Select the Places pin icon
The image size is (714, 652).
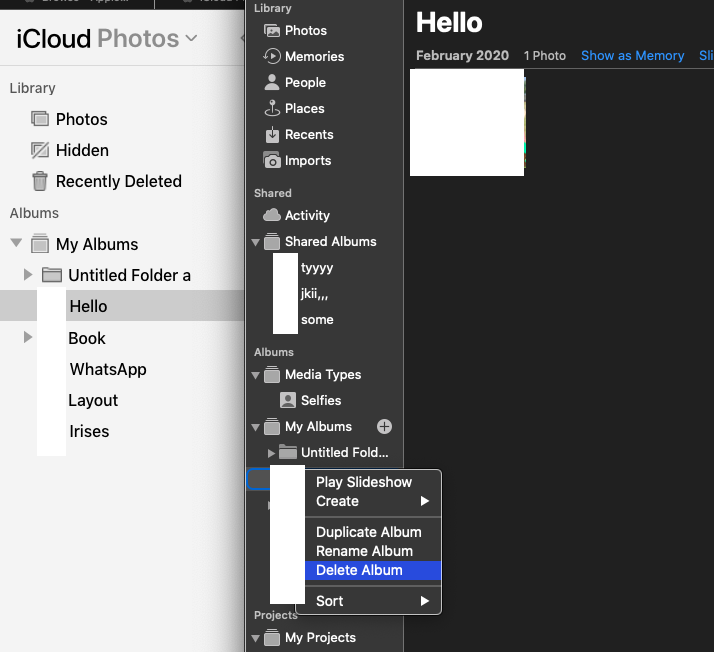click(x=272, y=108)
